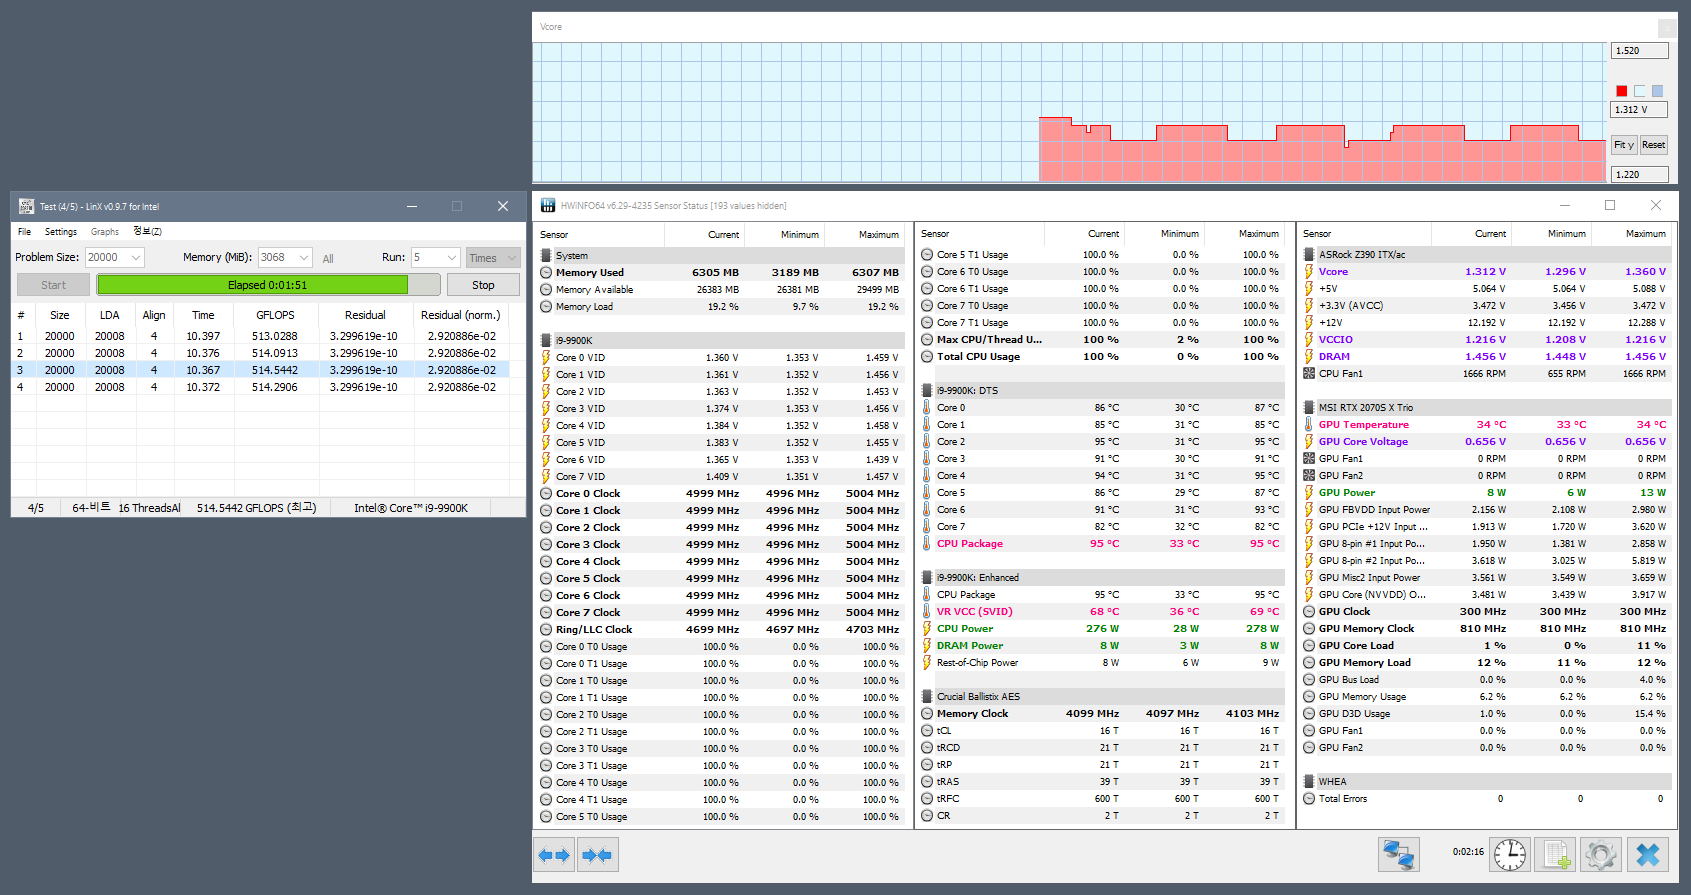
Task: Open the Settings menu in LinX
Action: click(61, 231)
